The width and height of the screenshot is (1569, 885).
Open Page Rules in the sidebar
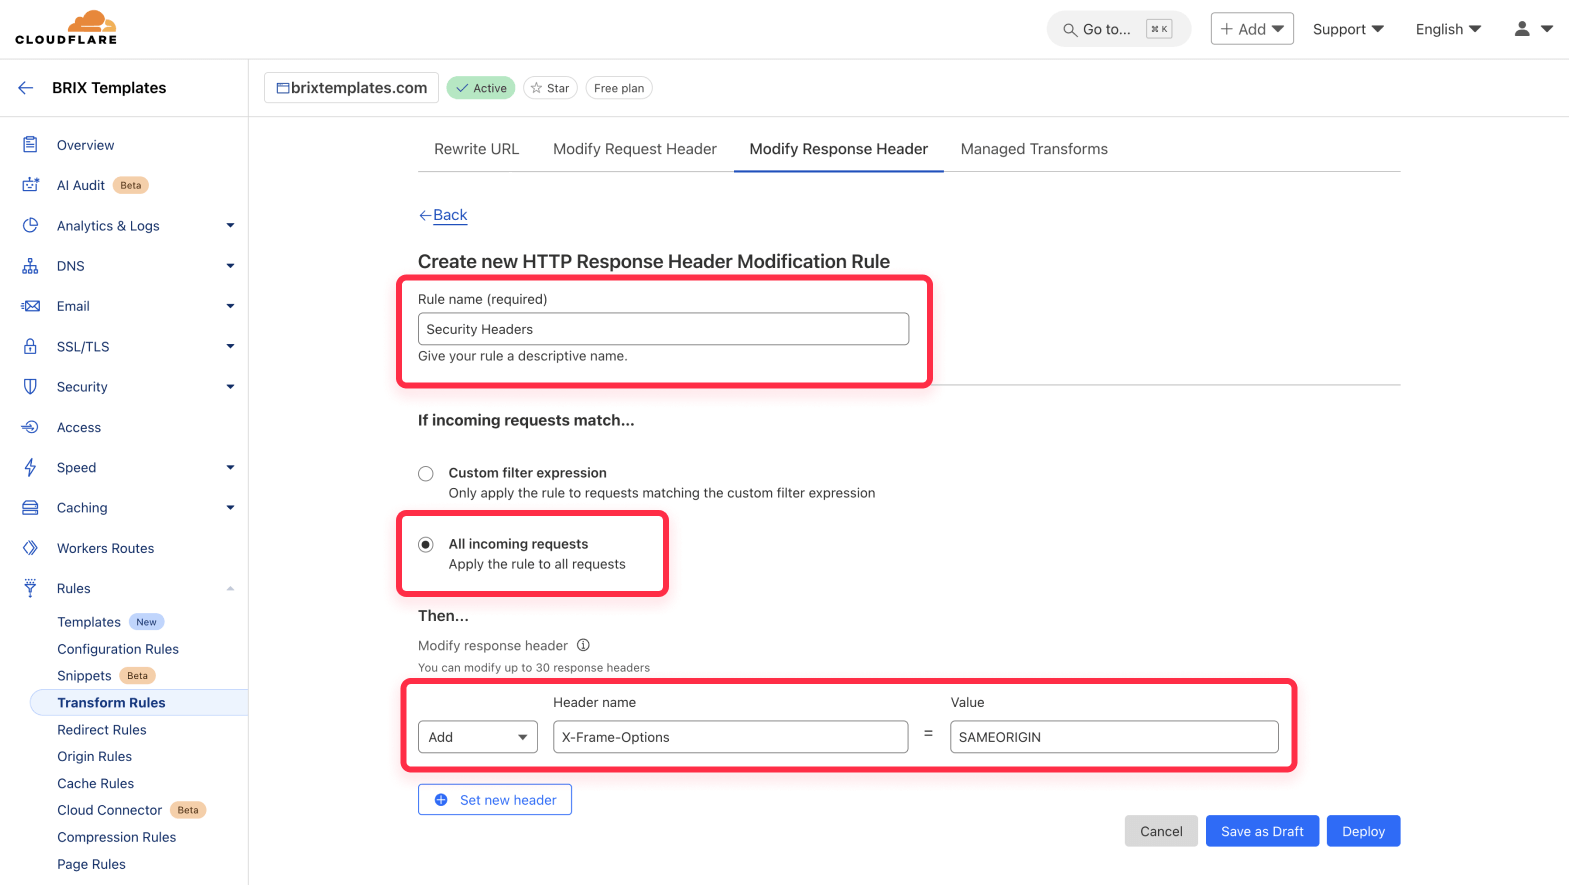[x=92, y=864]
